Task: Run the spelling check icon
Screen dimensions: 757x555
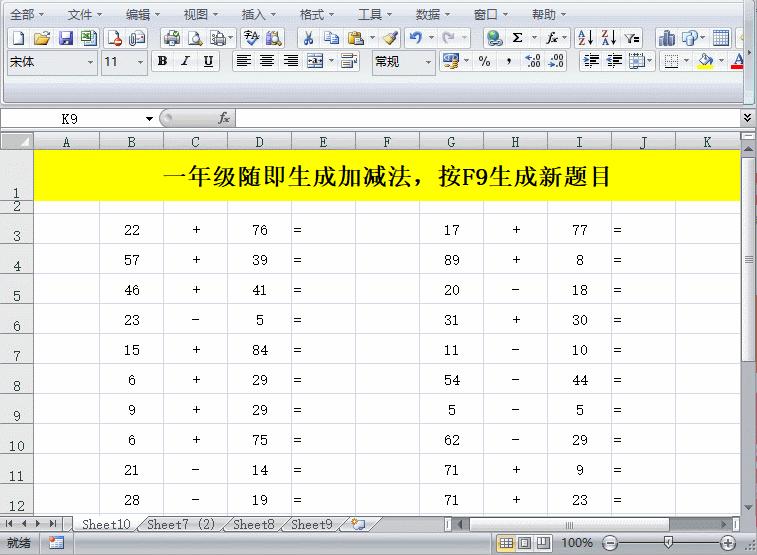Action: tap(251, 38)
